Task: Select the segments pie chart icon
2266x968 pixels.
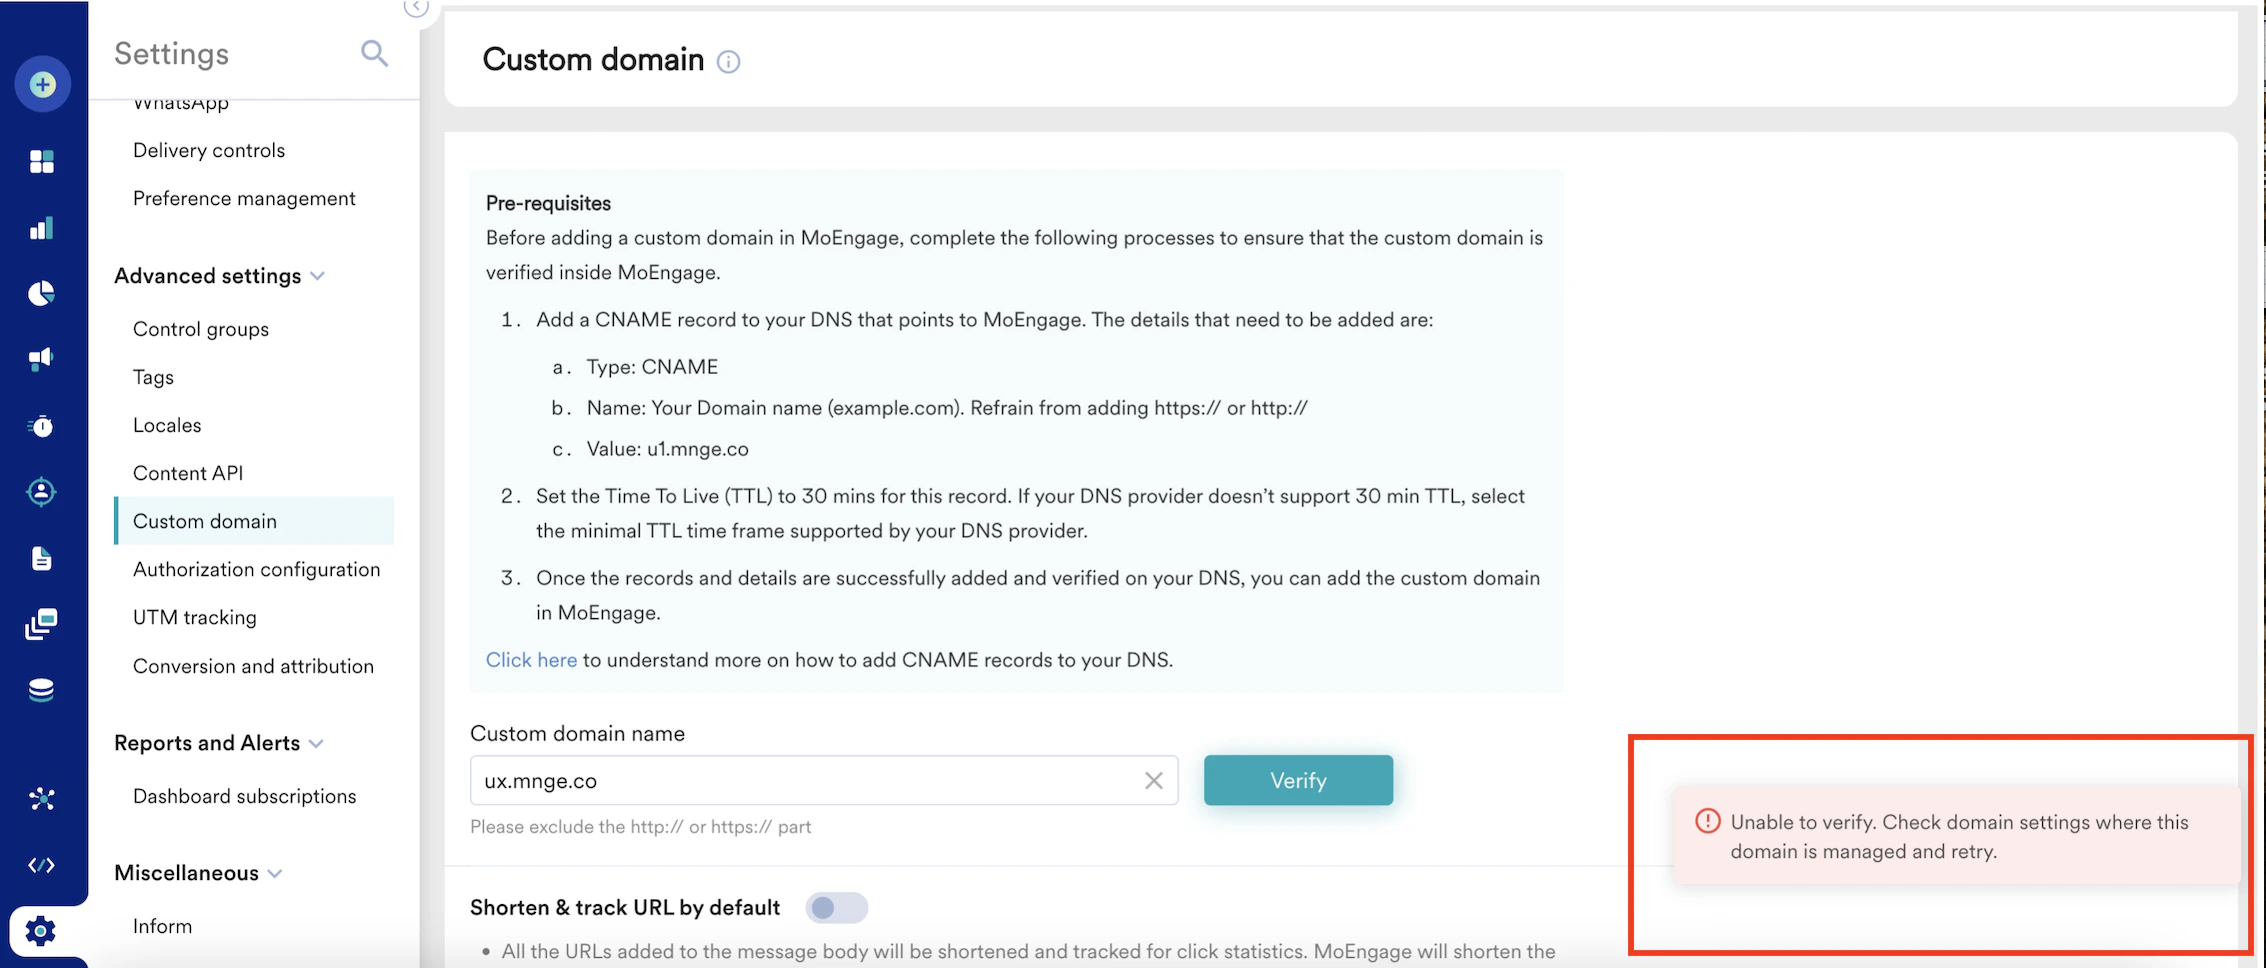Action: tap(43, 293)
